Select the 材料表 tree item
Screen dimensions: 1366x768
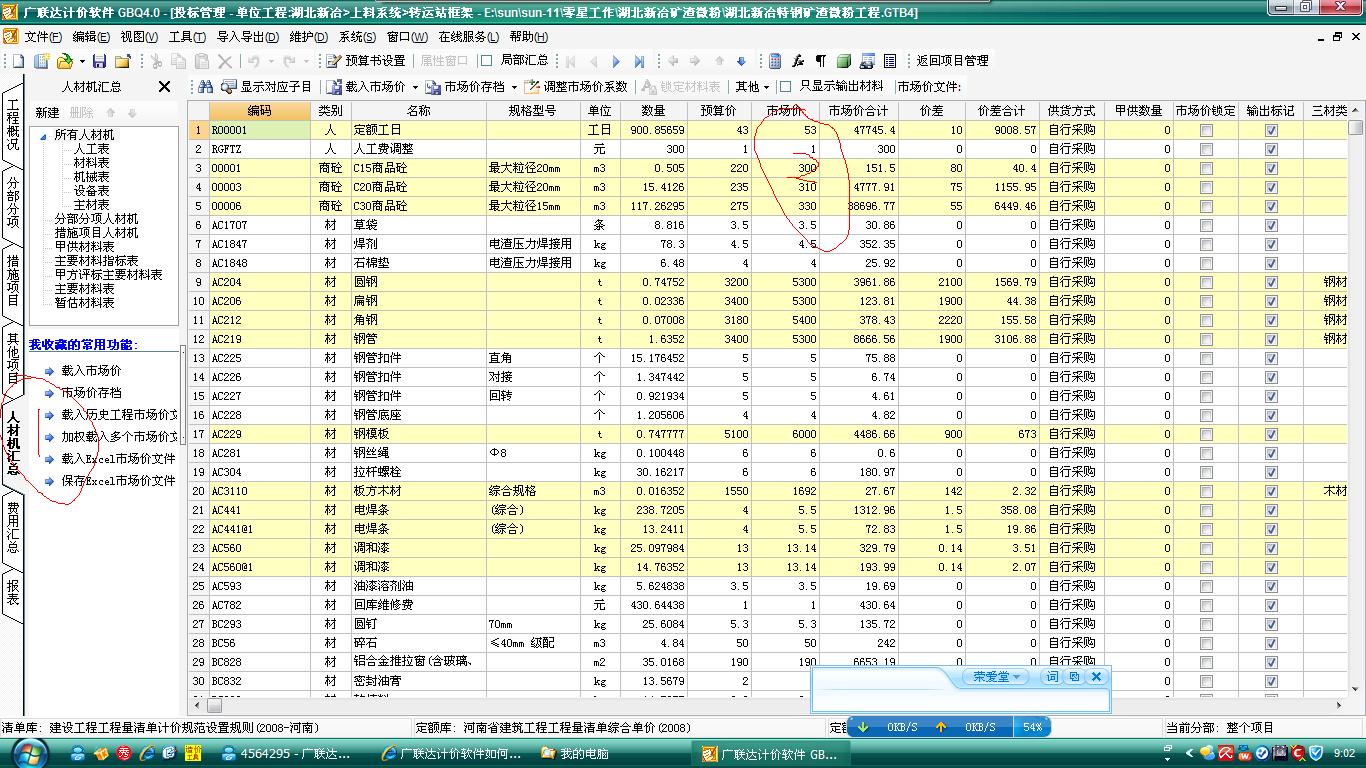(x=91, y=163)
